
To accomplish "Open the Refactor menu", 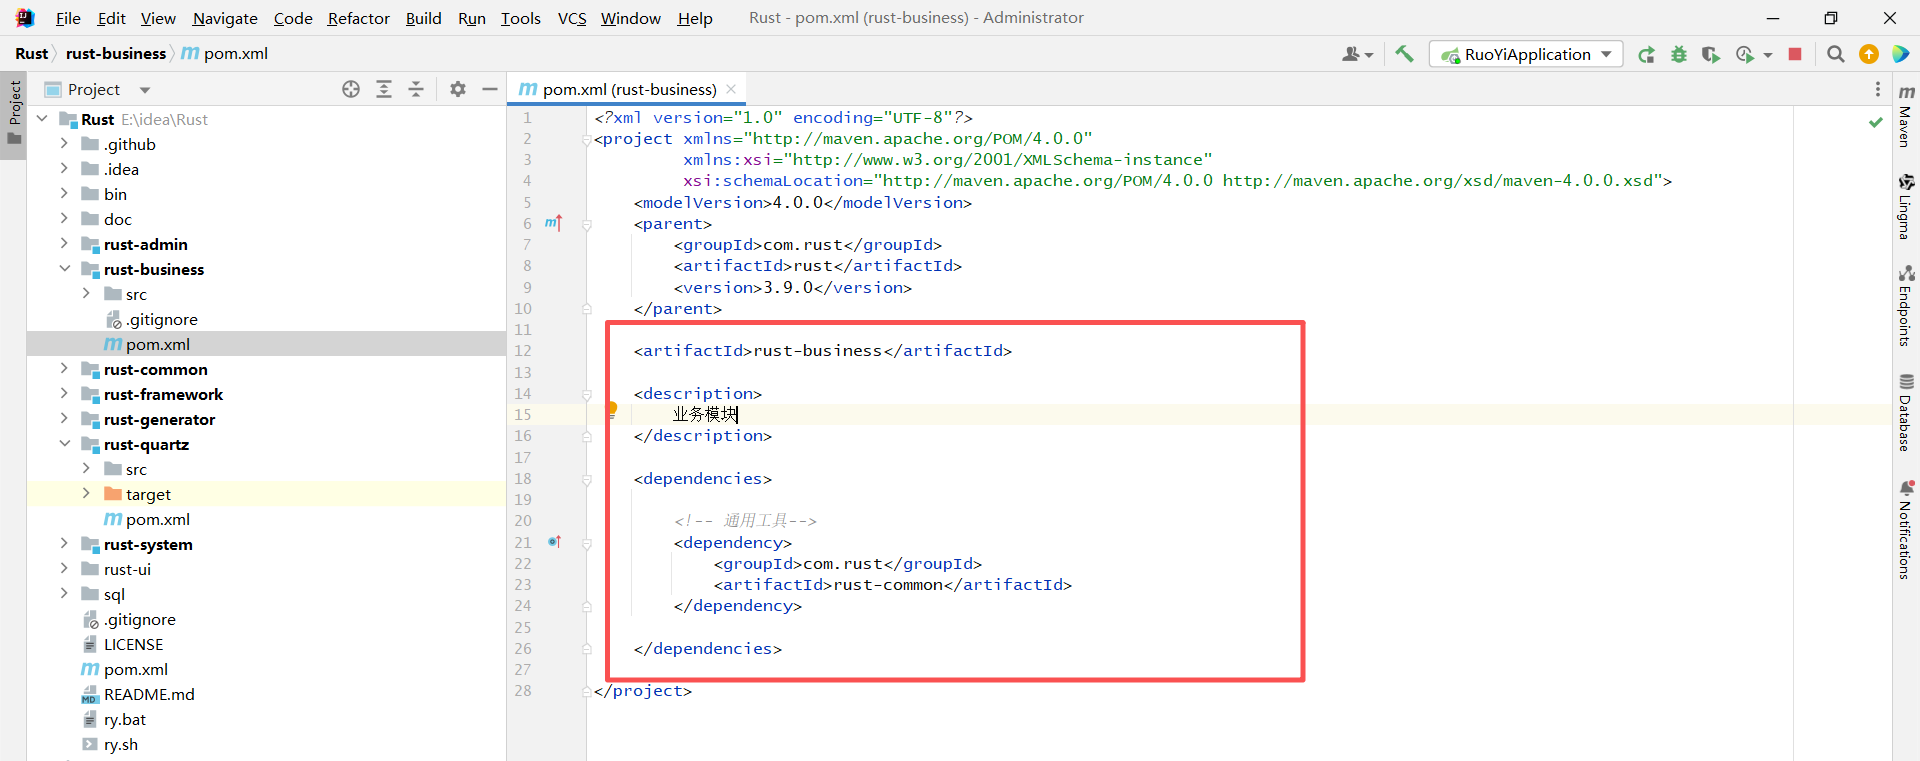I will [358, 18].
